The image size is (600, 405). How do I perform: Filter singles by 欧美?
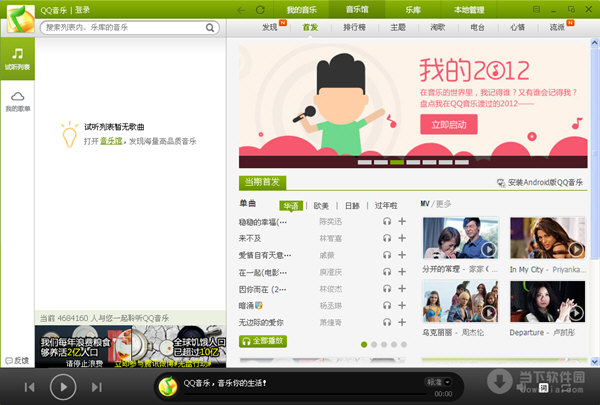(x=321, y=206)
